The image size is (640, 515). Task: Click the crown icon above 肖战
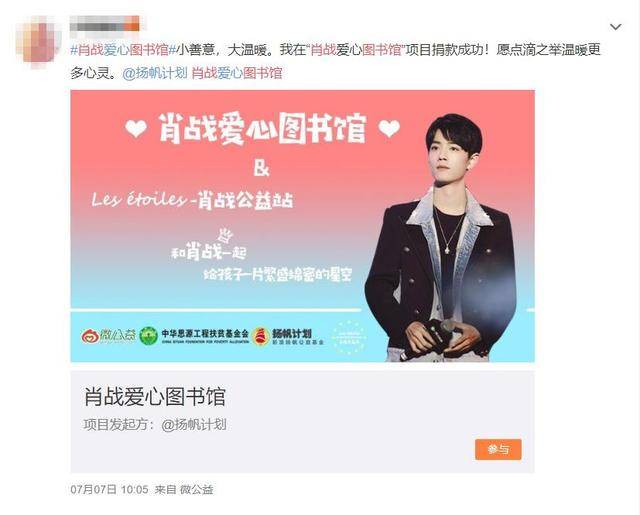225,235
